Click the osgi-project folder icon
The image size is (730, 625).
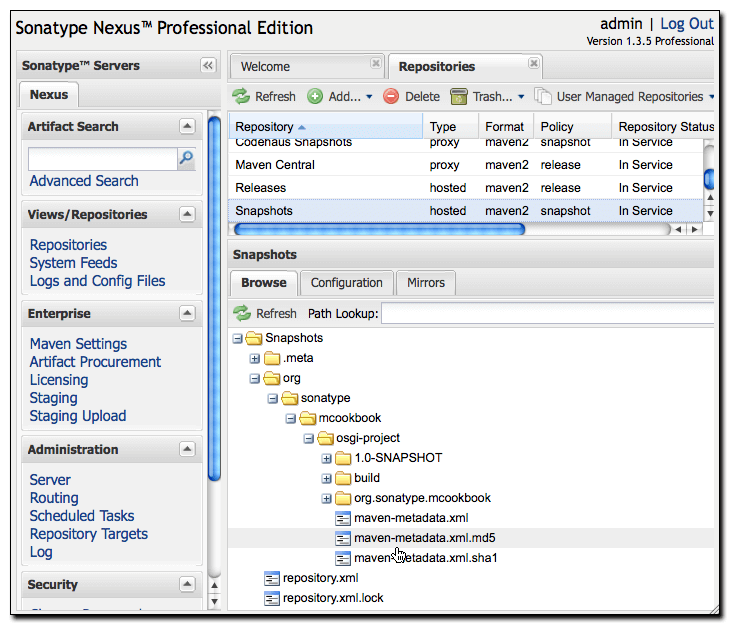point(325,438)
